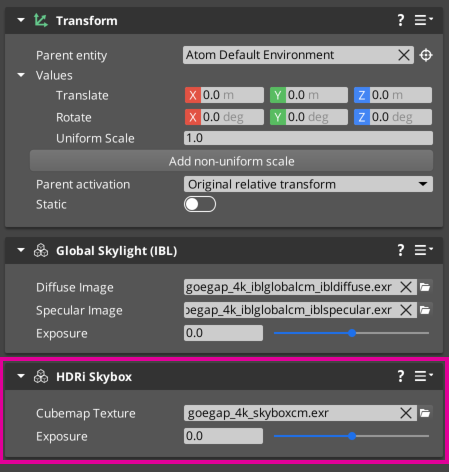Open the Parent activation dropdown
The height and width of the screenshot is (472, 449).
(x=308, y=184)
